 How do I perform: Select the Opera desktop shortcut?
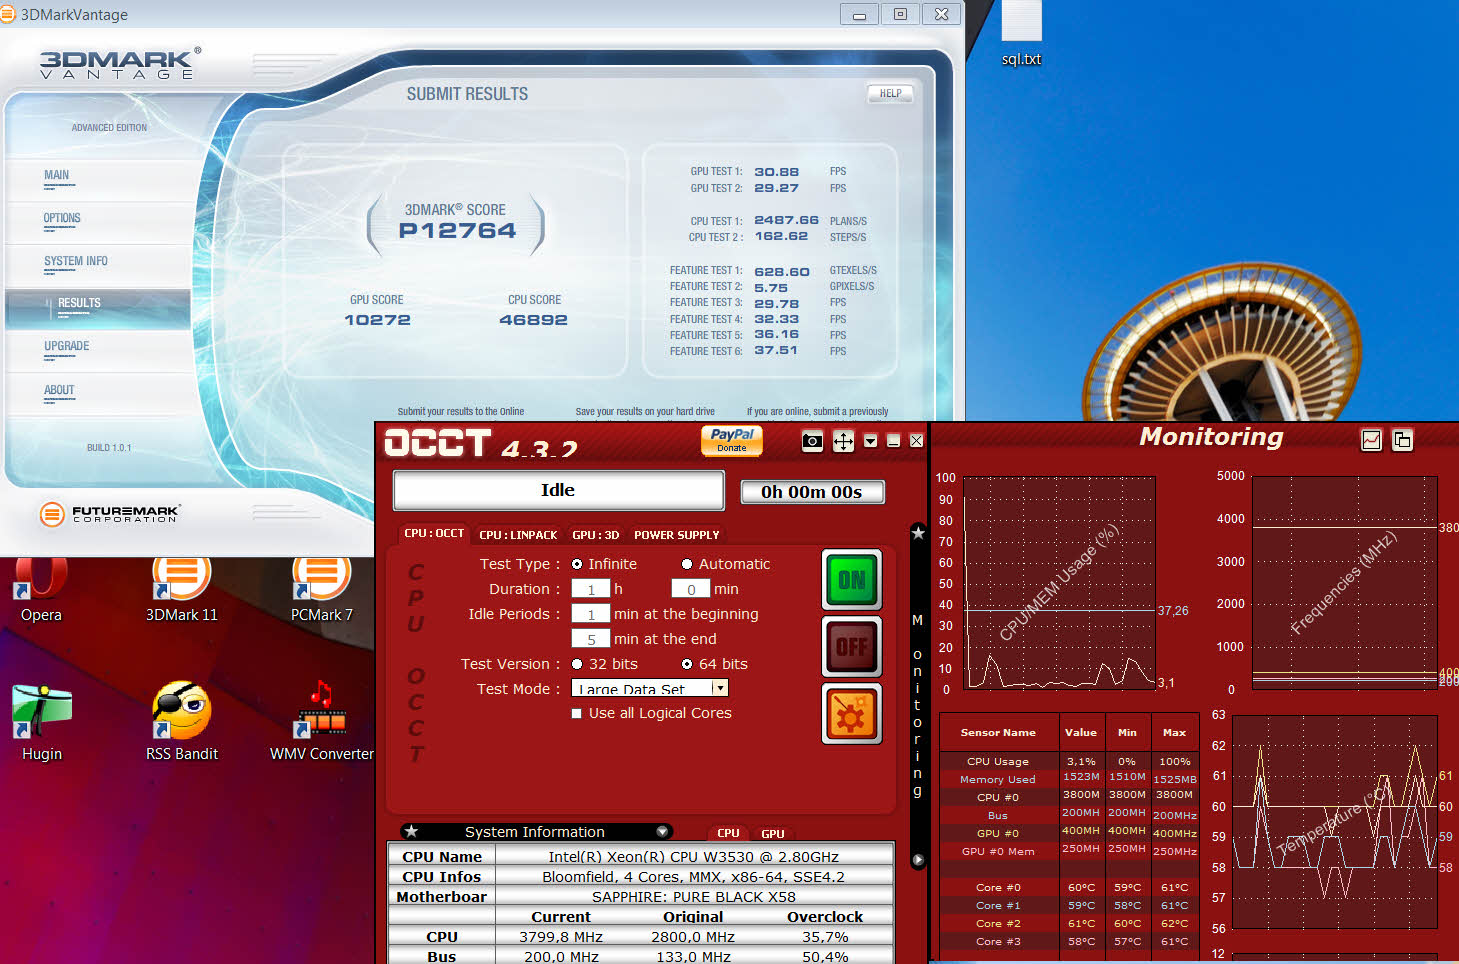[x=41, y=590]
